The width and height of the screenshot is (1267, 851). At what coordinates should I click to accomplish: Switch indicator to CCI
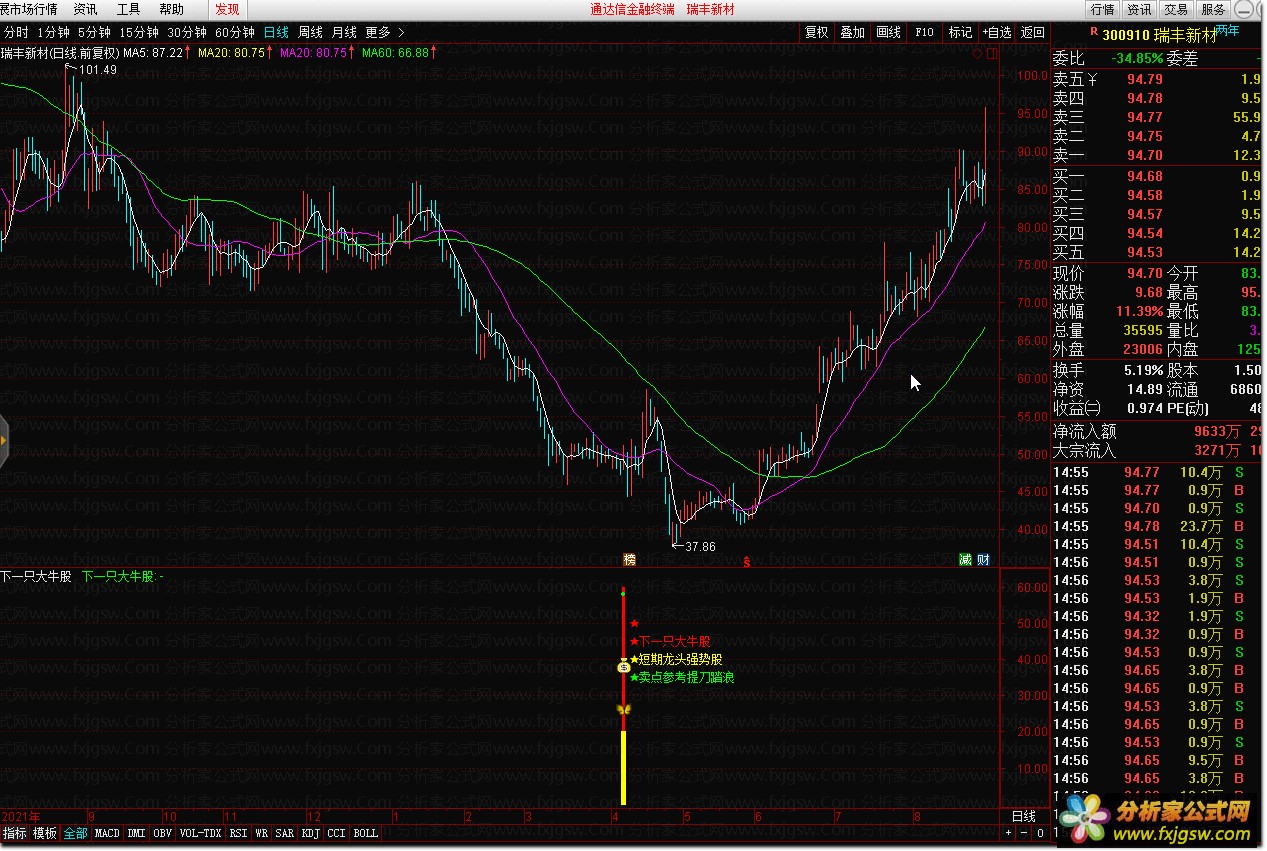(337, 833)
